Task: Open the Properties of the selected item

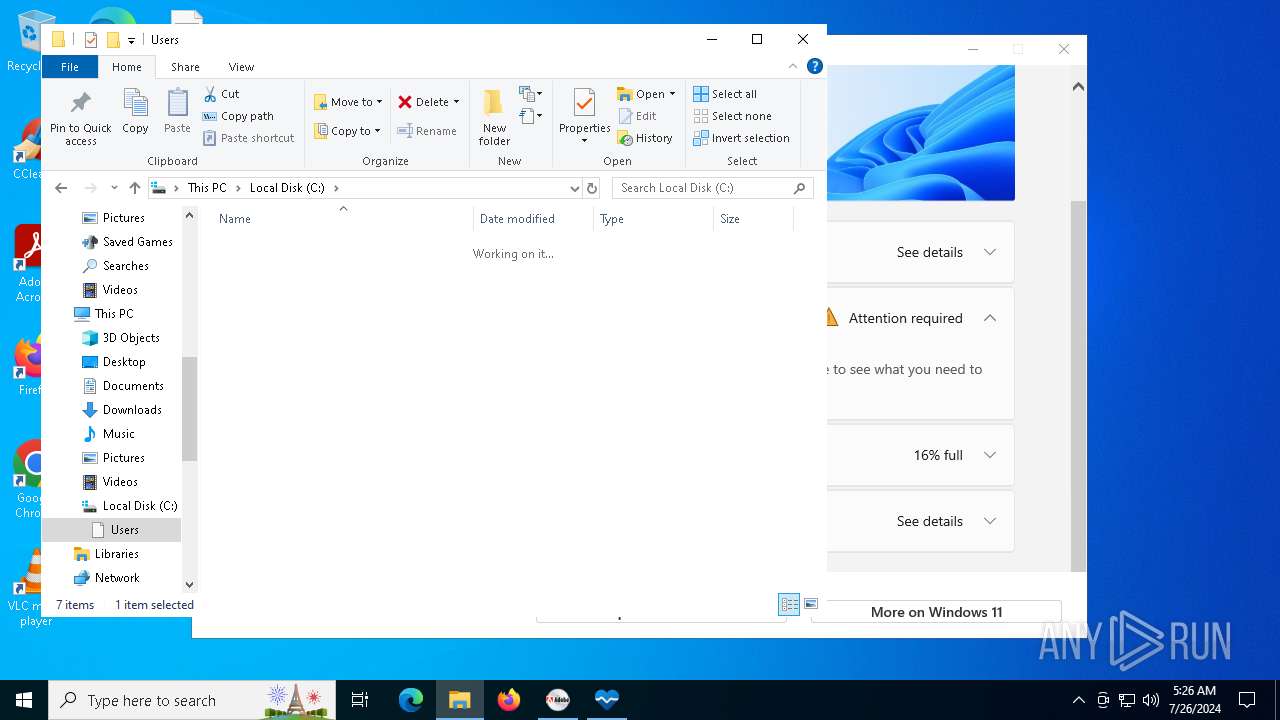Action: click(x=585, y=116)
